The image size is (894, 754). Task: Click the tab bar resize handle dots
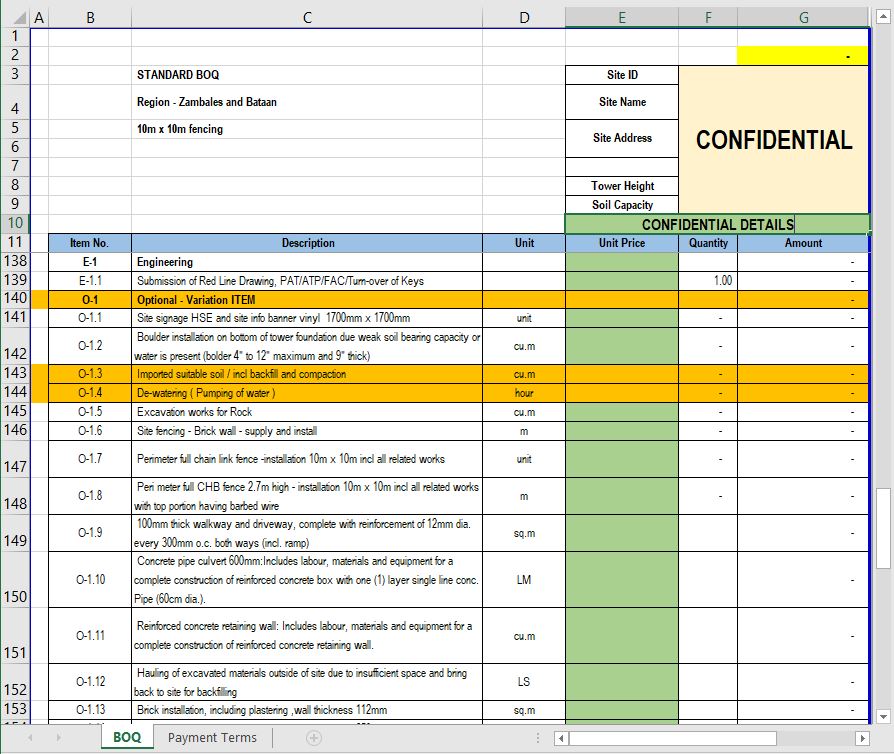[538, 738]
